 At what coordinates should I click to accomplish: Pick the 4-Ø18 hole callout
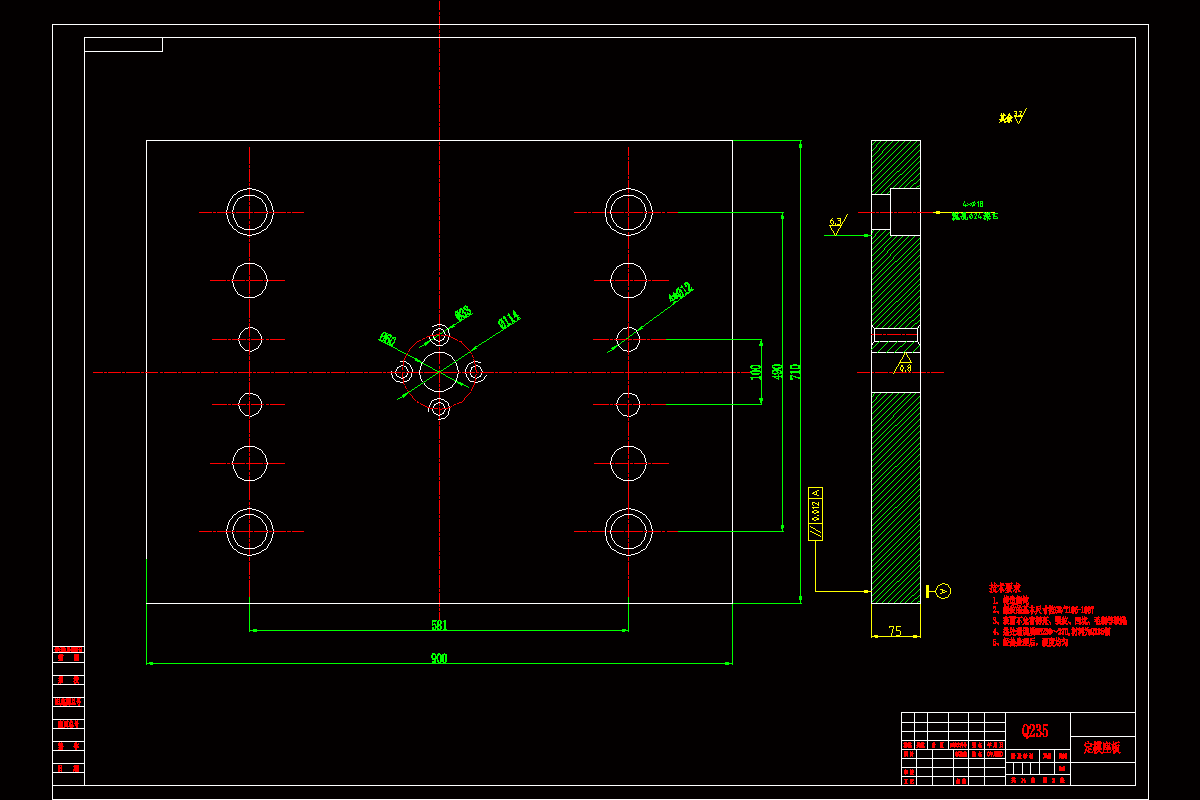click(973, 203)
